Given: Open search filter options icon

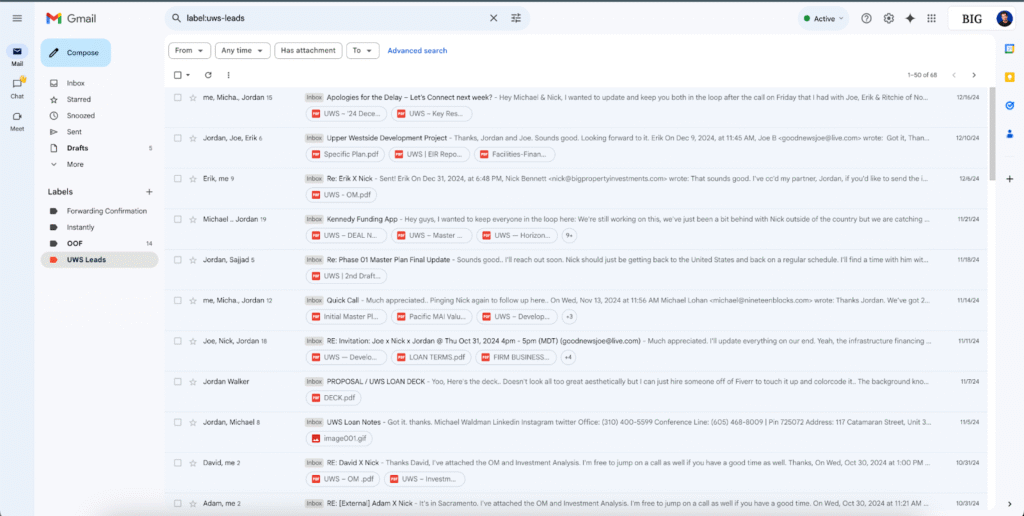Looking at the screenshot, I should tap(516, 18).
